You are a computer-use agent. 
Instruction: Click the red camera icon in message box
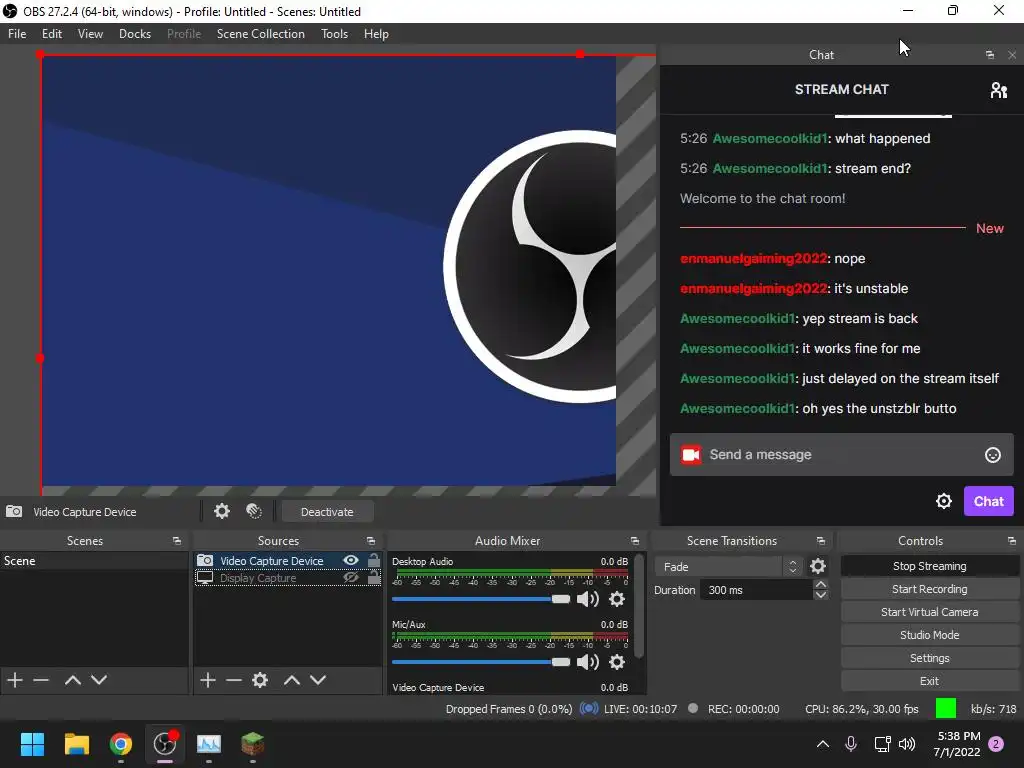coord(691,455)
